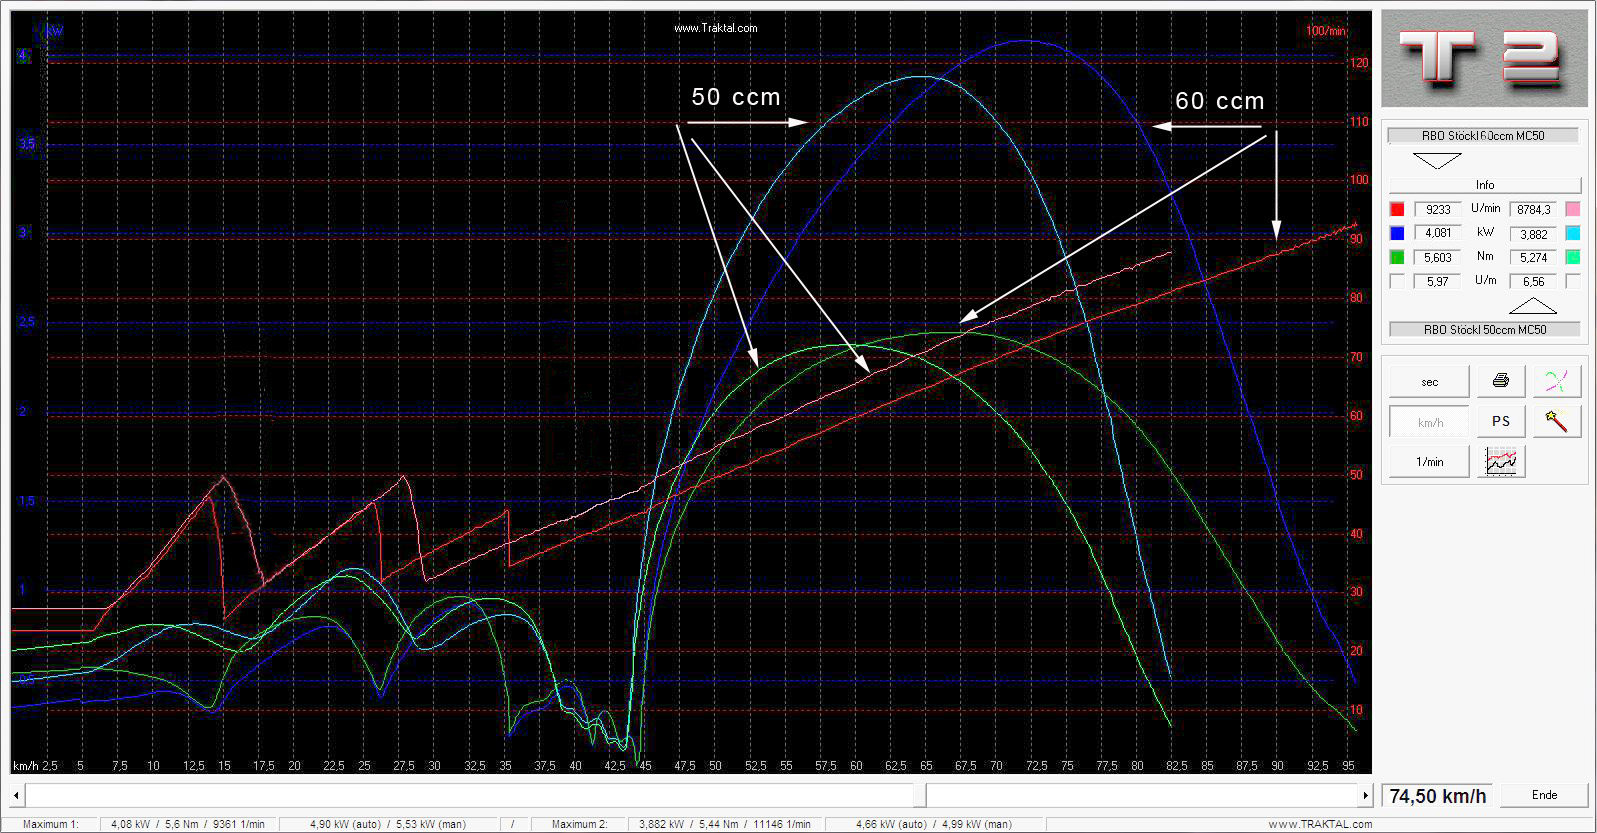Click the 3,882 kW value field
Screen dimensions: 1597x833
[x=1533, y=233]
